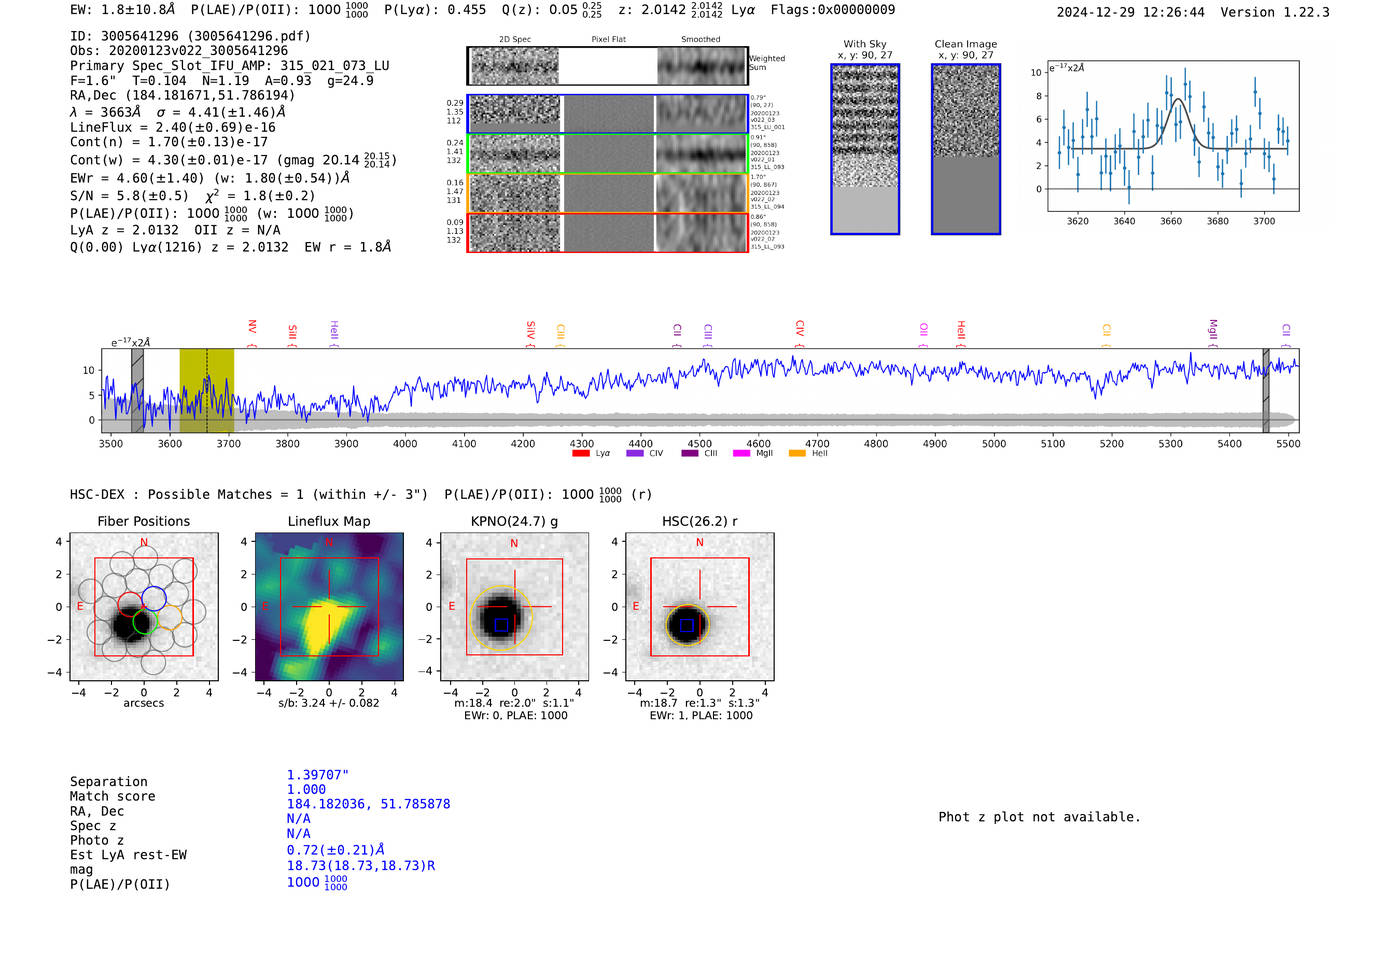This screenshot has height=953, width=1400.
Task: Click the red CIV line marker above the spectrum
Action: click(799, 333)
